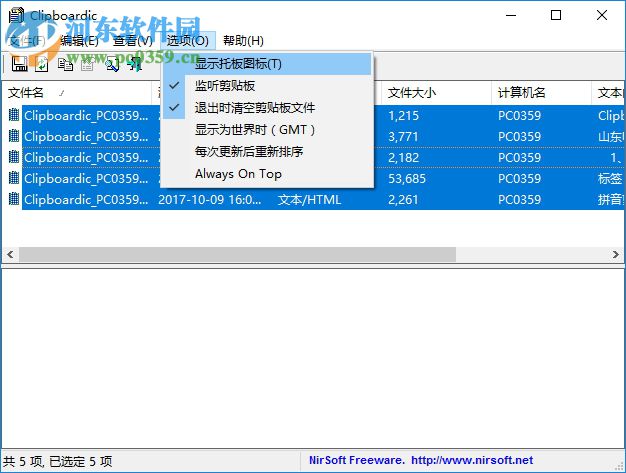This screenshot has width=626, height=473.
Task: Open the 编辑(E) menu
Action: (x=79, y=41)
